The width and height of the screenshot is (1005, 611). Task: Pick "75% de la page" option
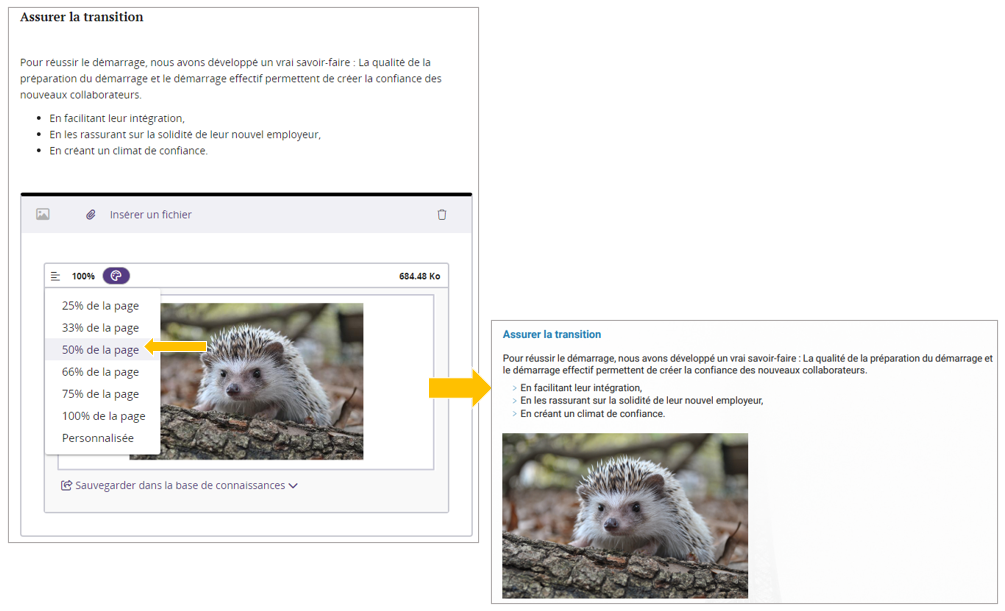pyautogui.click(x=100, y=394)
